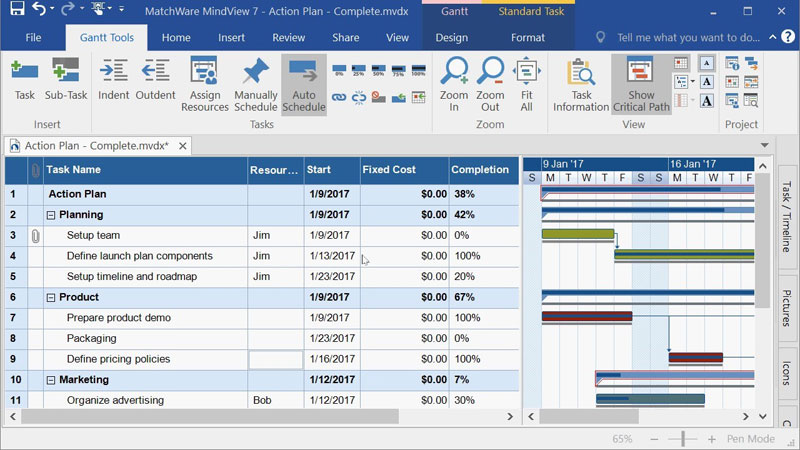Set 50% completion for the task
Screen dimensions: 800x450
click(379, 70)
